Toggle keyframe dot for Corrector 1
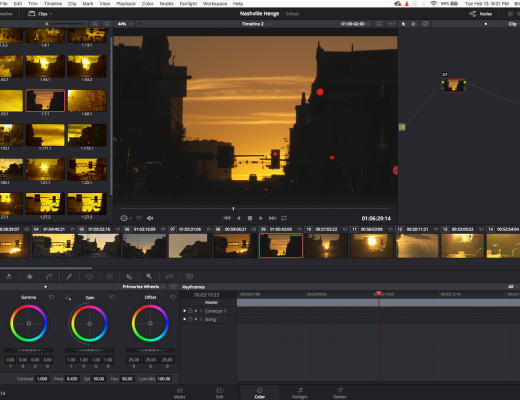520x400 pixels. tap(184, 311)
